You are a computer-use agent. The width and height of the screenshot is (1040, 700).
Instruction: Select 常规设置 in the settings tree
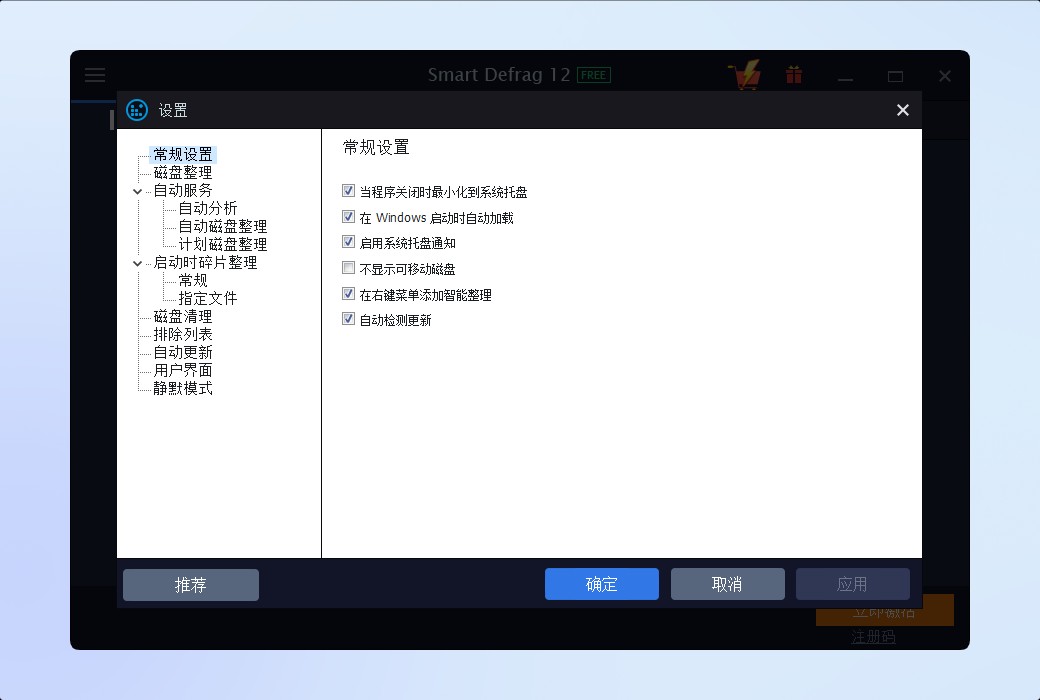click(x=183, y=155)
